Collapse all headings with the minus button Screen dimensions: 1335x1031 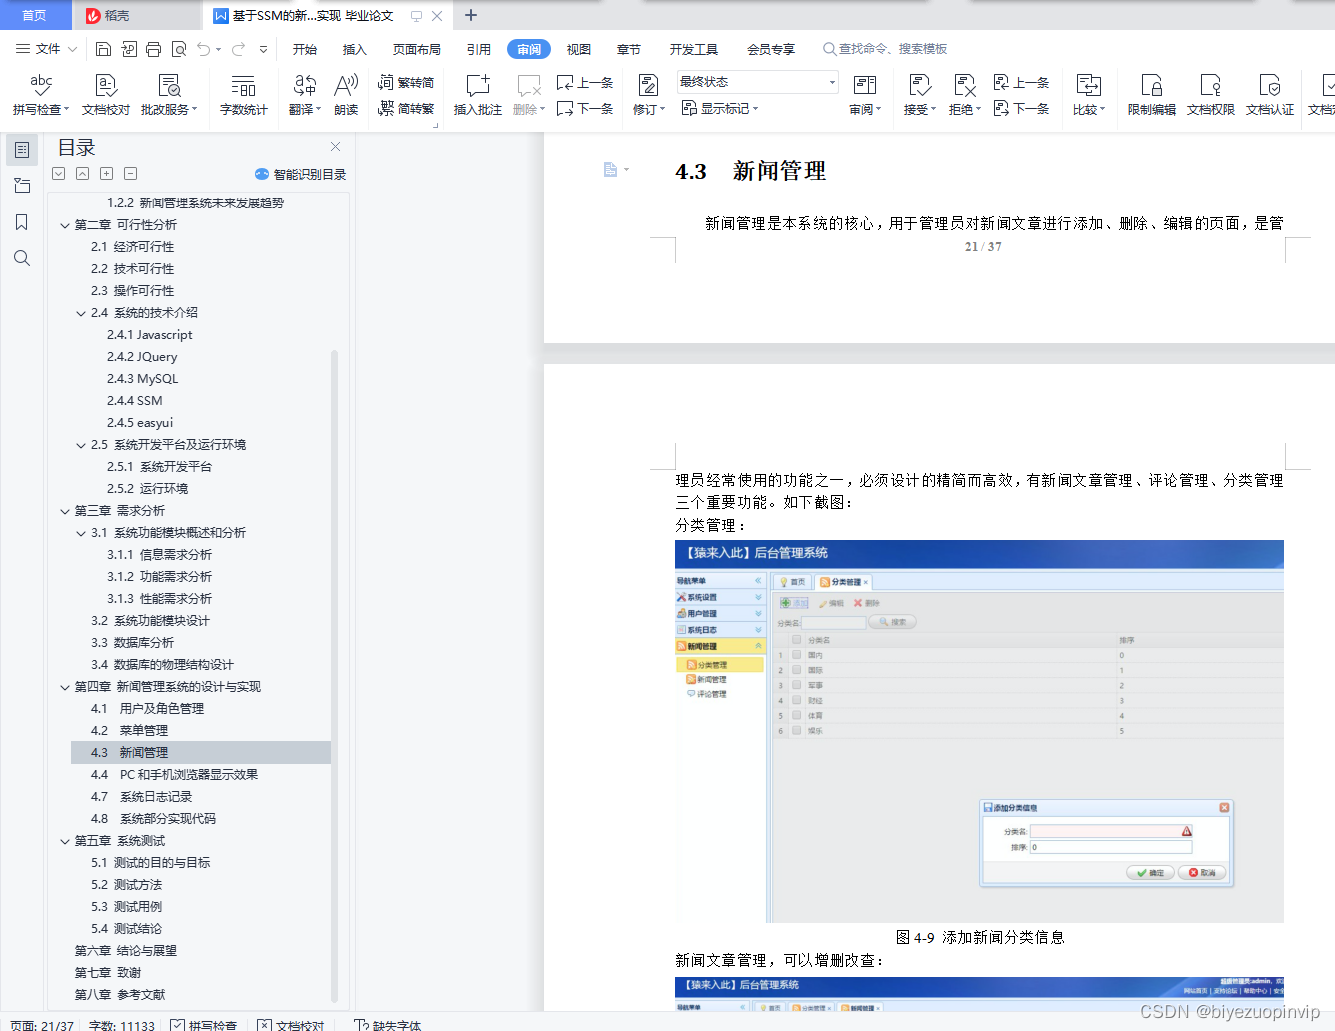click(x=130, y=173)
